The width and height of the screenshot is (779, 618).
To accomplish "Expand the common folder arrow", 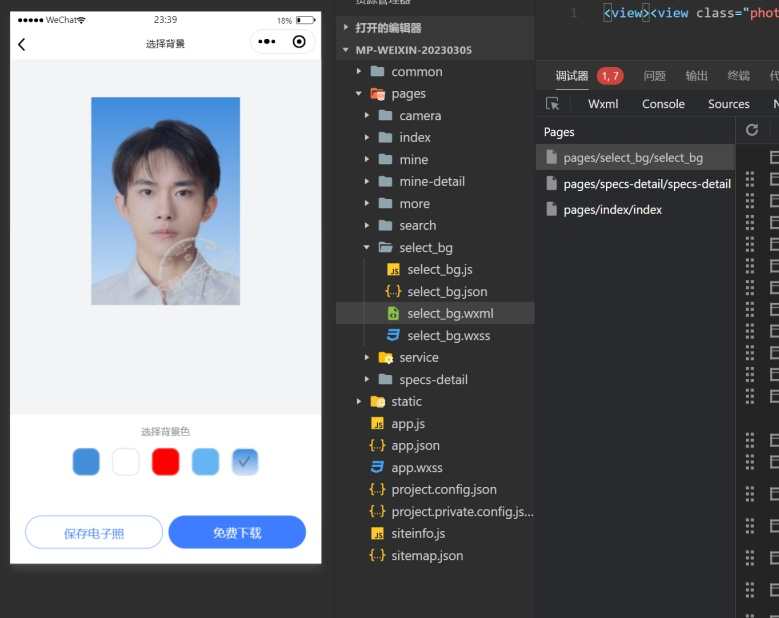I will (359, 72).
